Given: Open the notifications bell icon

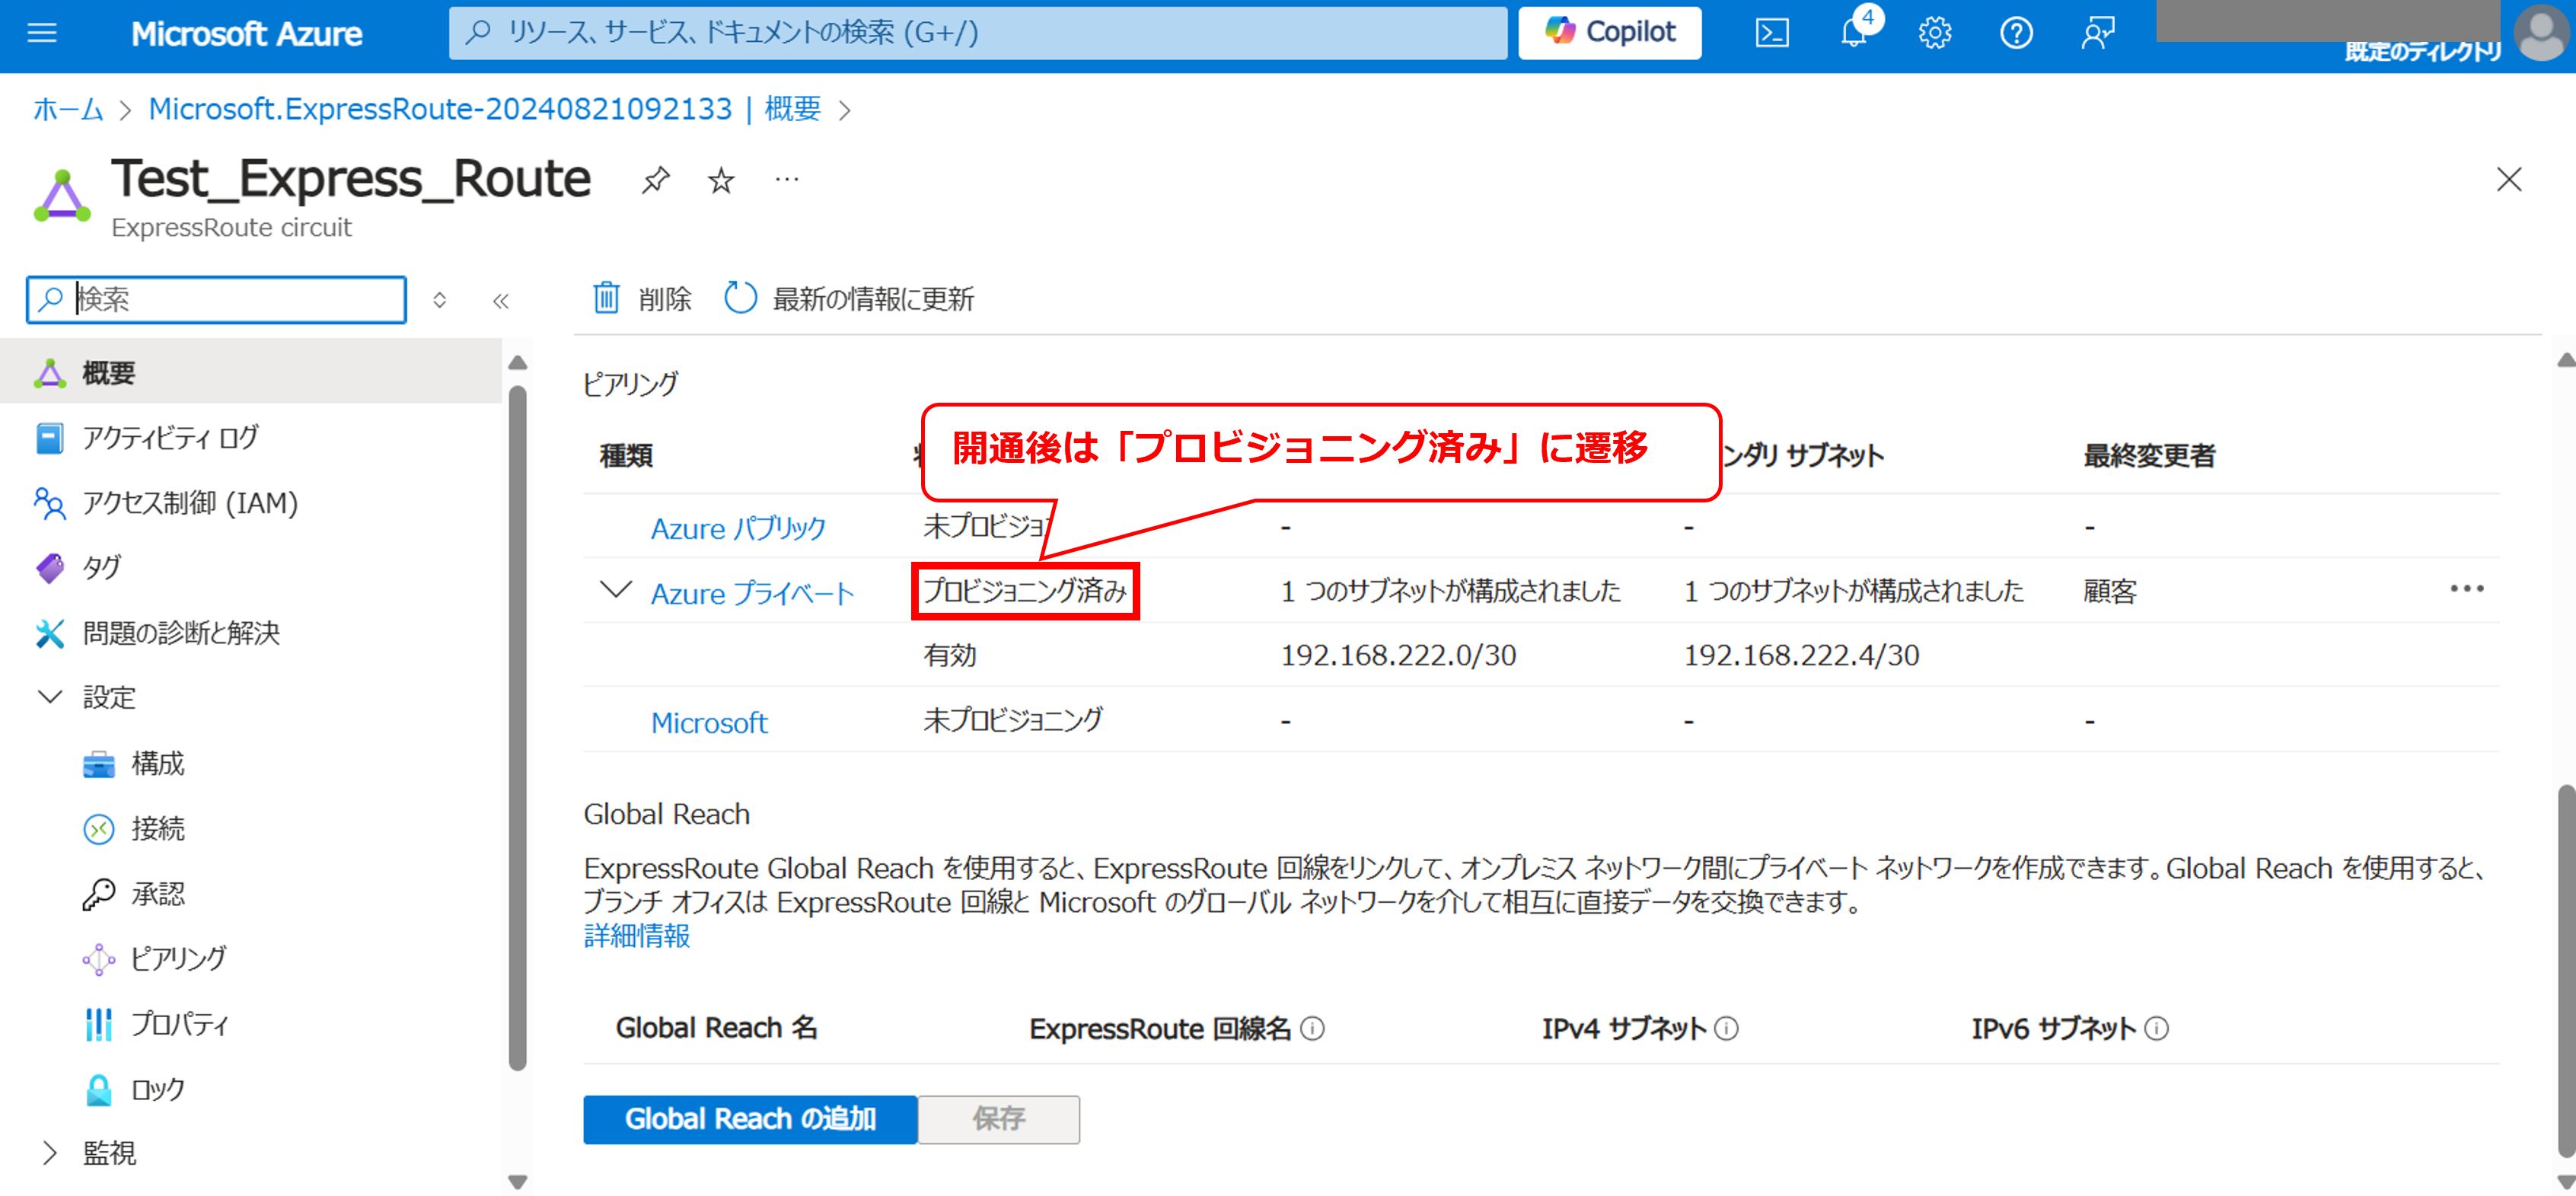Looking at the screenshot, I should point(1853,33).
